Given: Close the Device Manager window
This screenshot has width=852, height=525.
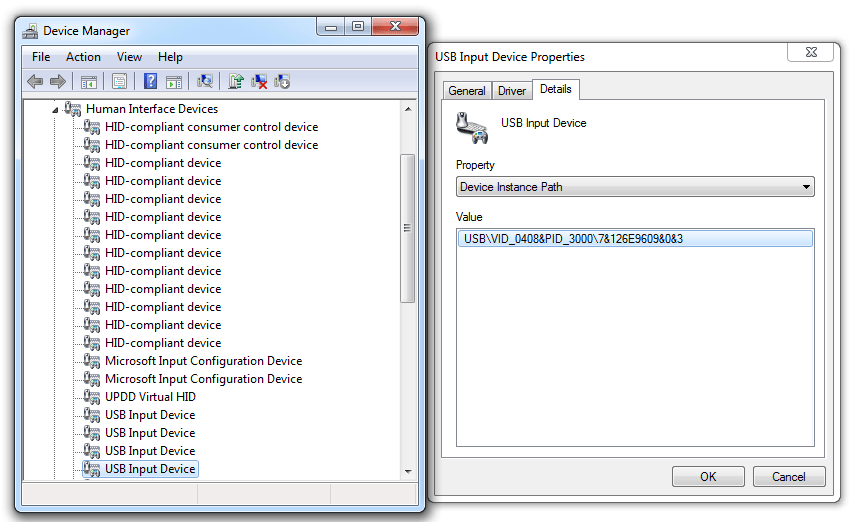Looking at the screenshot, I should click(x=396, y=27).
